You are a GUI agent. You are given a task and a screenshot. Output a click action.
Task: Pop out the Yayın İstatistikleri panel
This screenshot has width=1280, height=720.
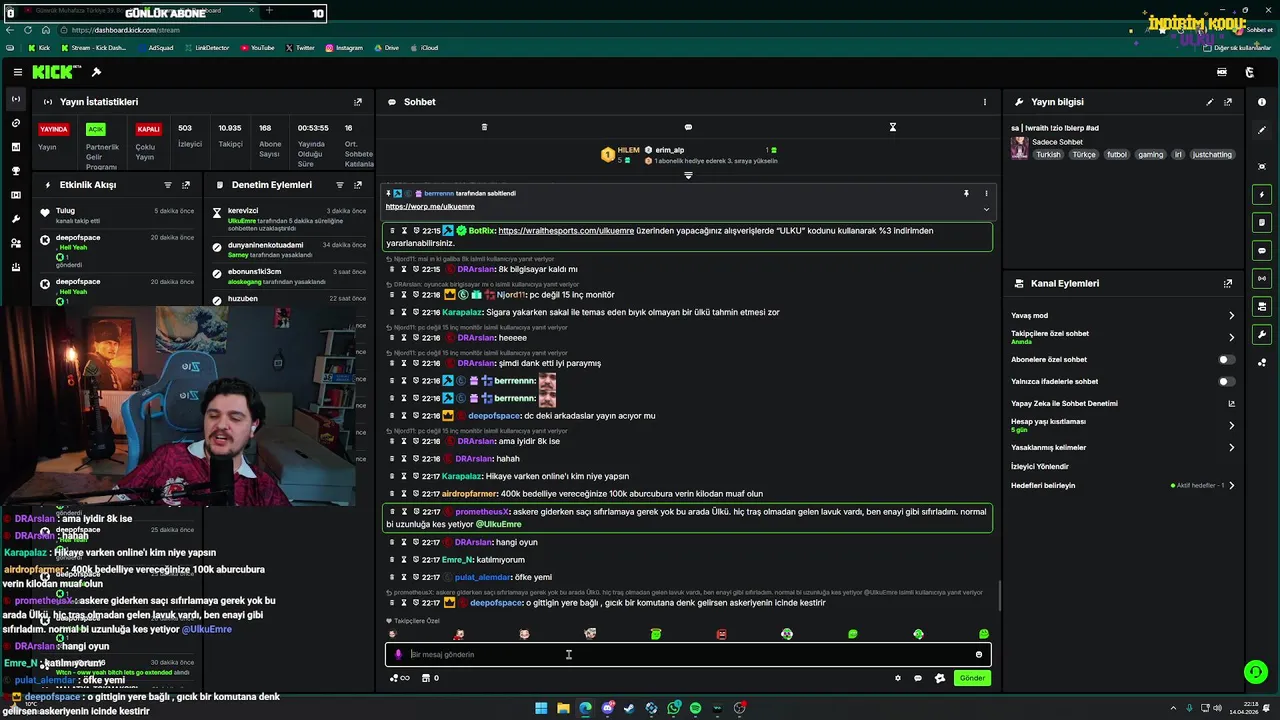click(x=358, y=102)
